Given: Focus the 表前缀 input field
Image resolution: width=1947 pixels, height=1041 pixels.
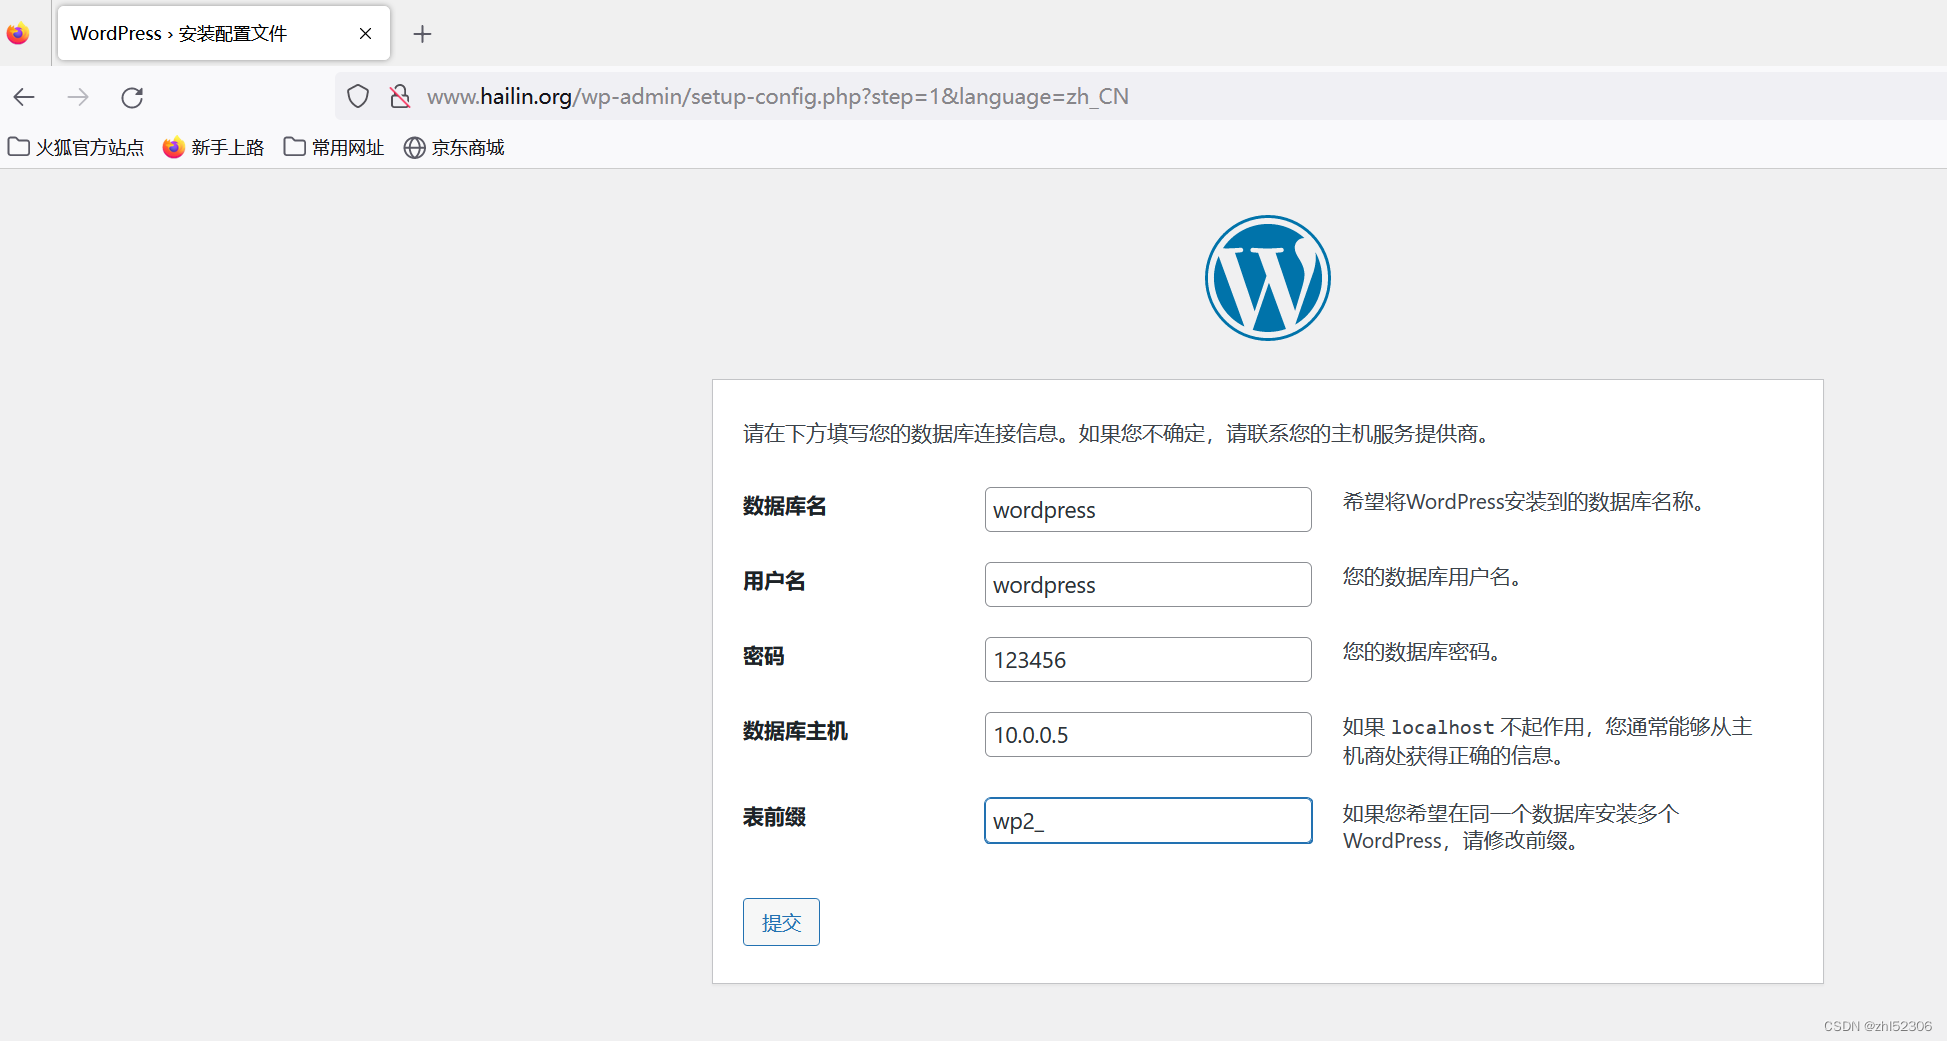Looking at the screenshot, I should [1148, 821].
